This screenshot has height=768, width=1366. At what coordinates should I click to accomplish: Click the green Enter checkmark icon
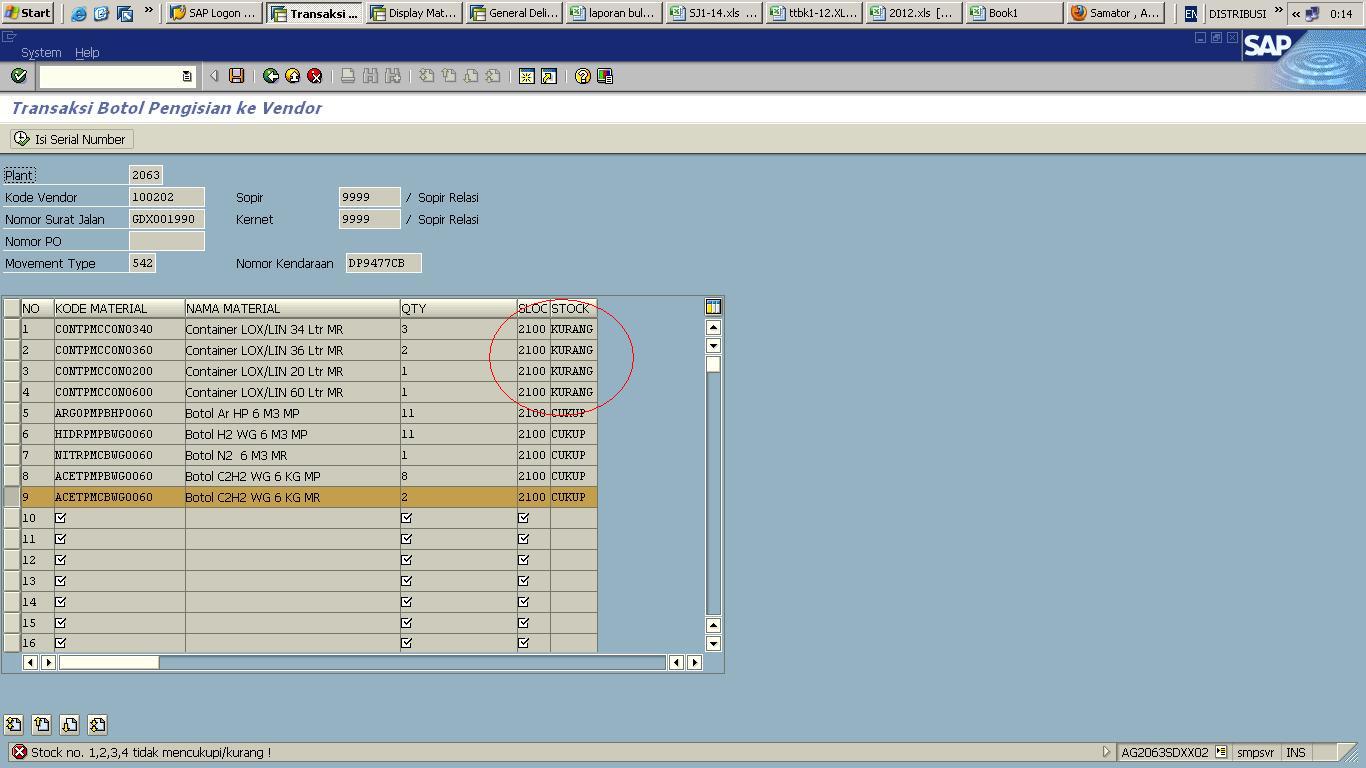coord(18,76)
